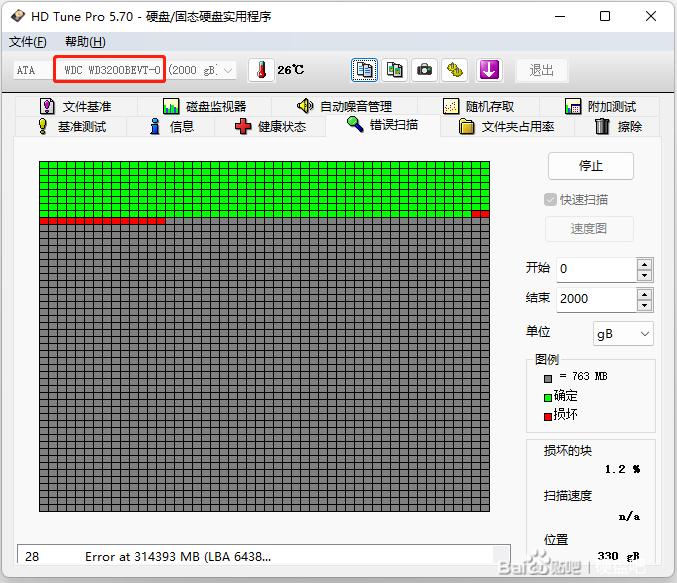Click the 停止 button

pyautogui.click(x=591, y=166)
